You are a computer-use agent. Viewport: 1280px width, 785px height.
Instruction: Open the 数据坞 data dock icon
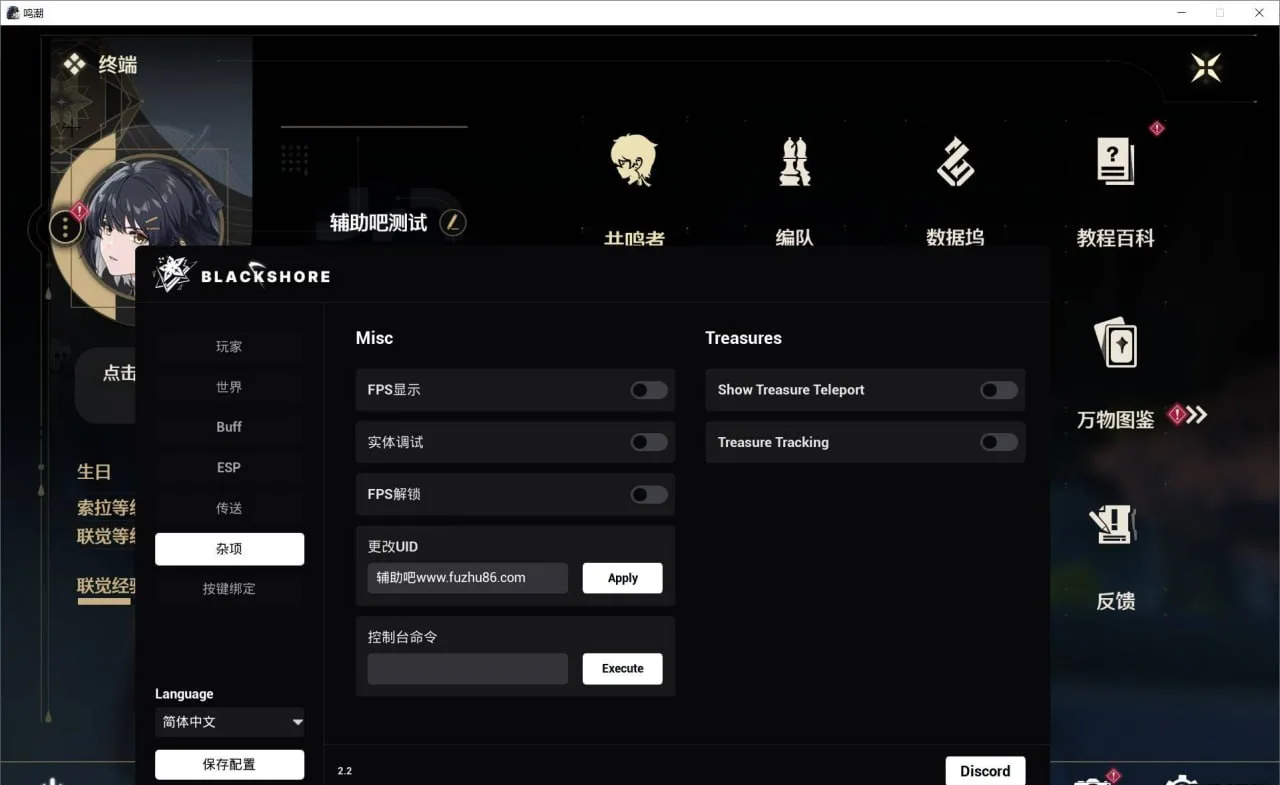coord(955,162)
